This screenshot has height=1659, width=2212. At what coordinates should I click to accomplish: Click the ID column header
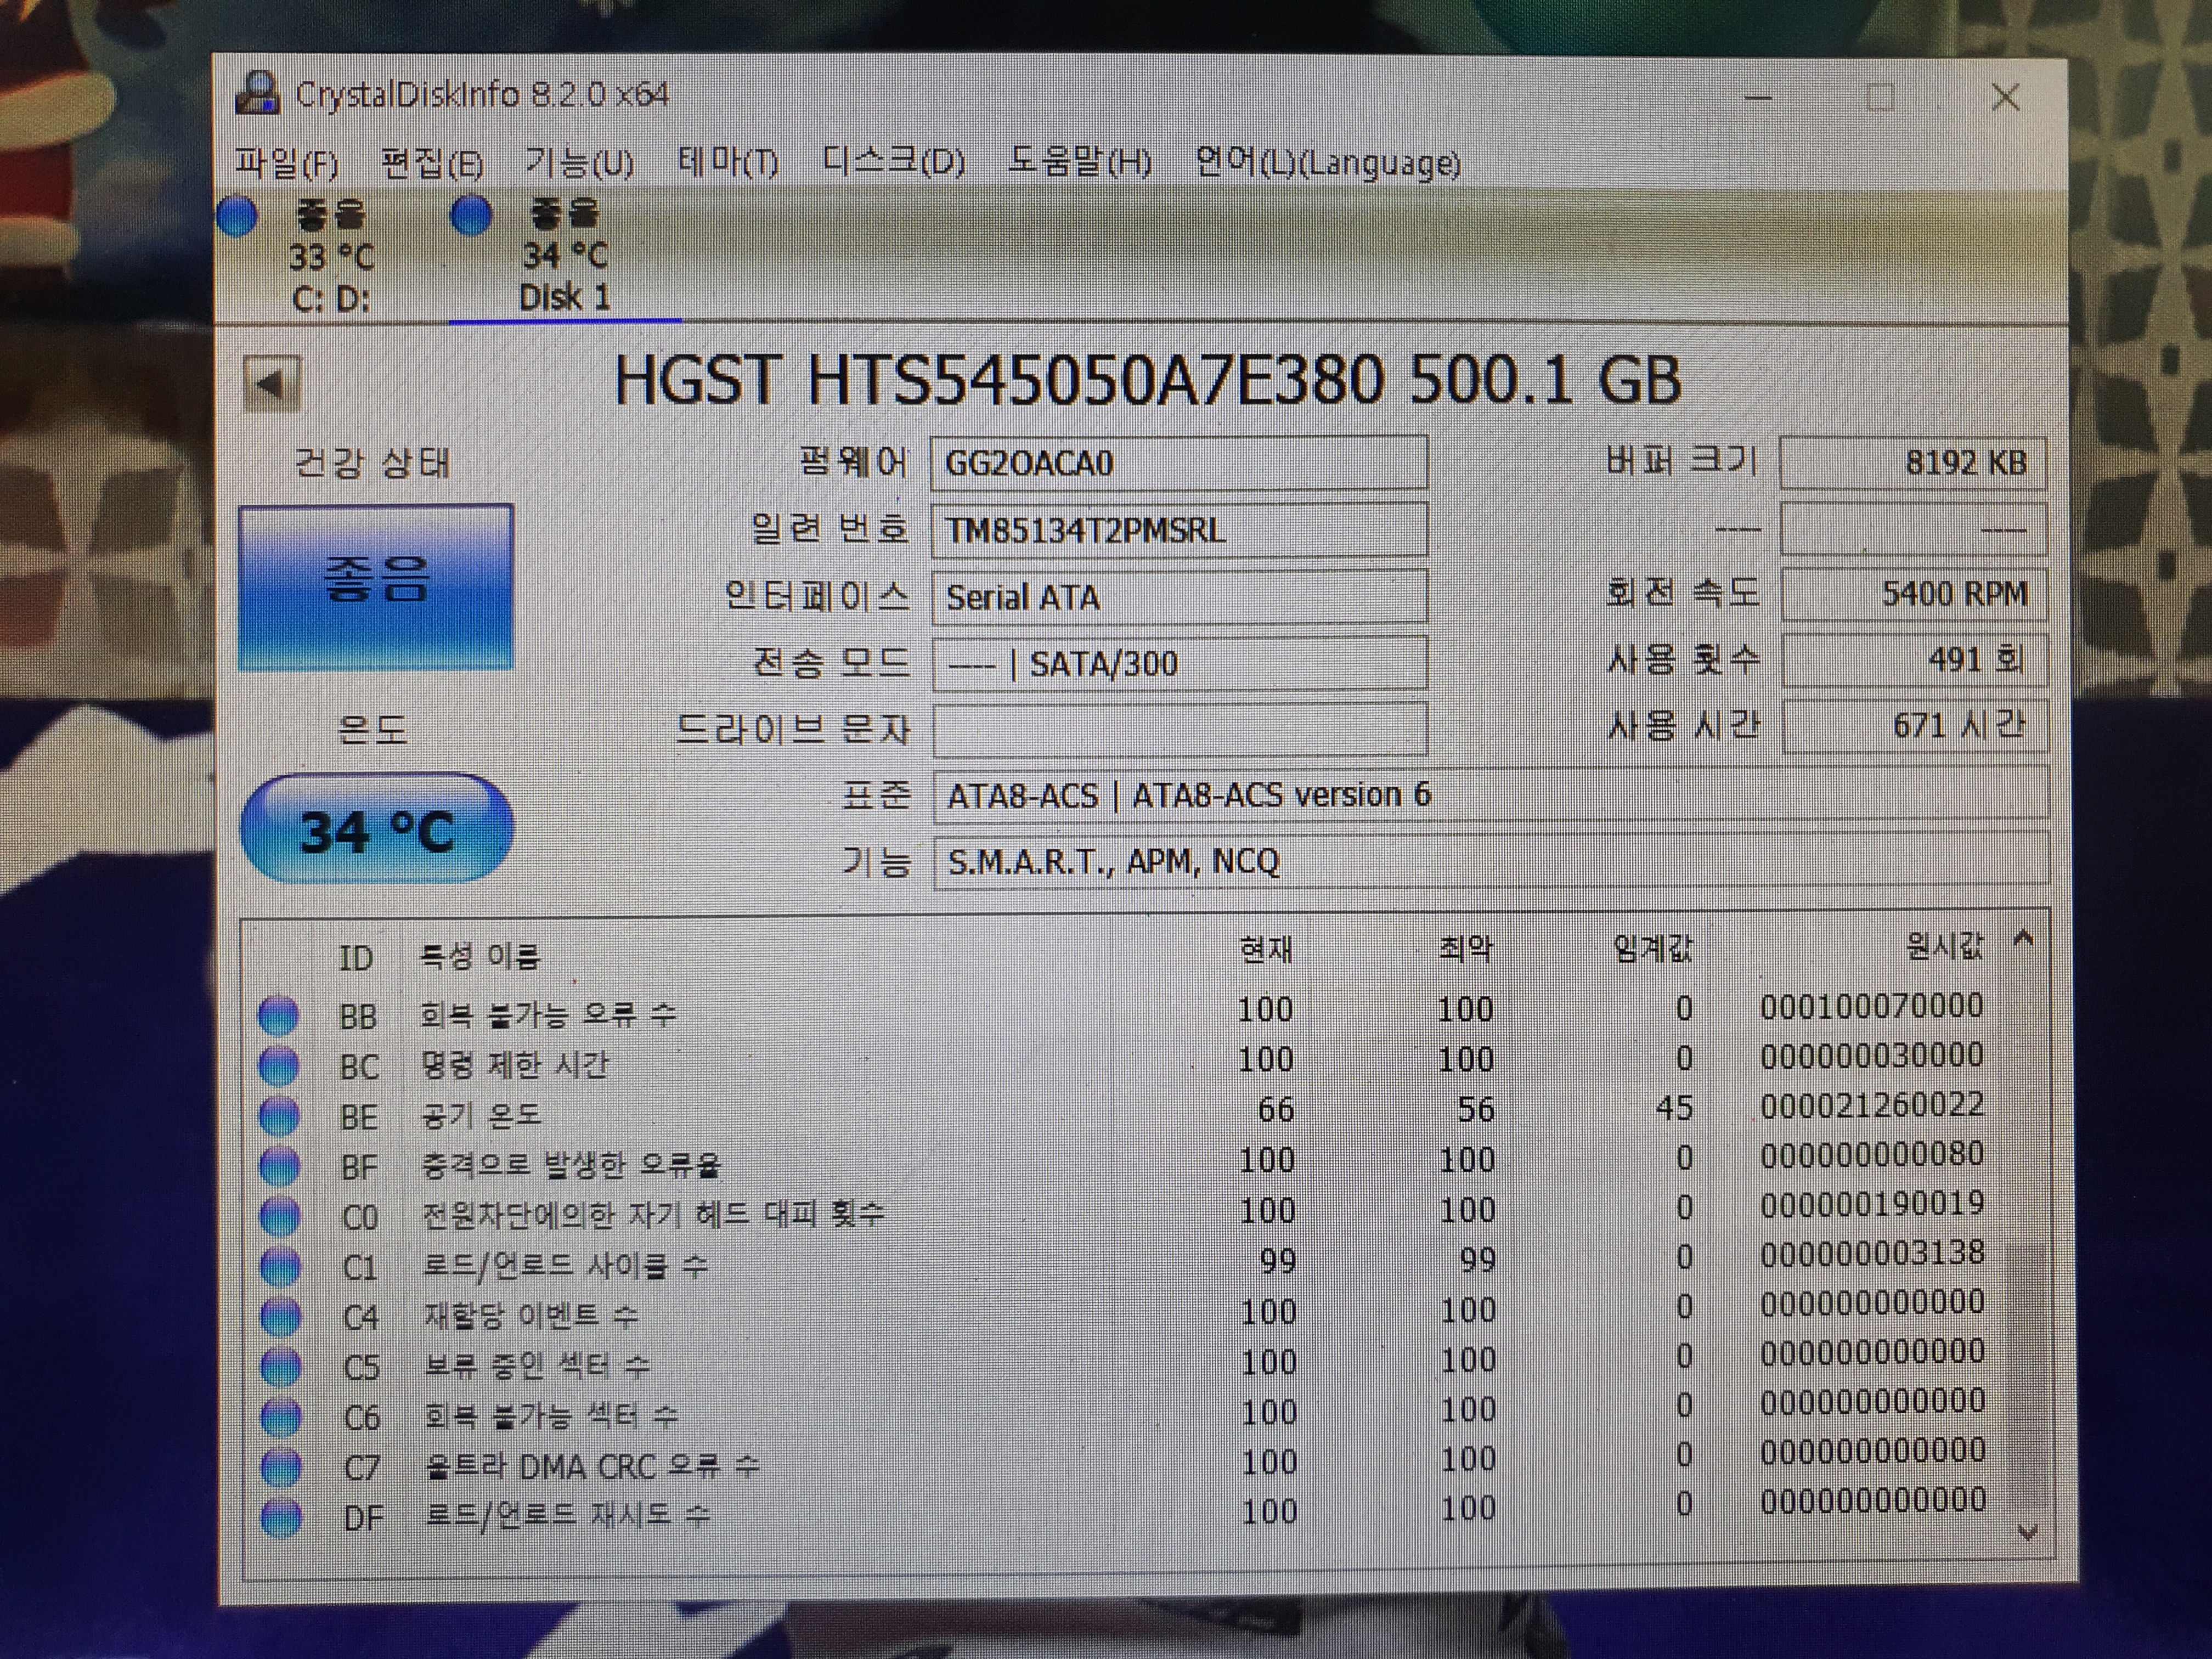click(x=356, y=958)
